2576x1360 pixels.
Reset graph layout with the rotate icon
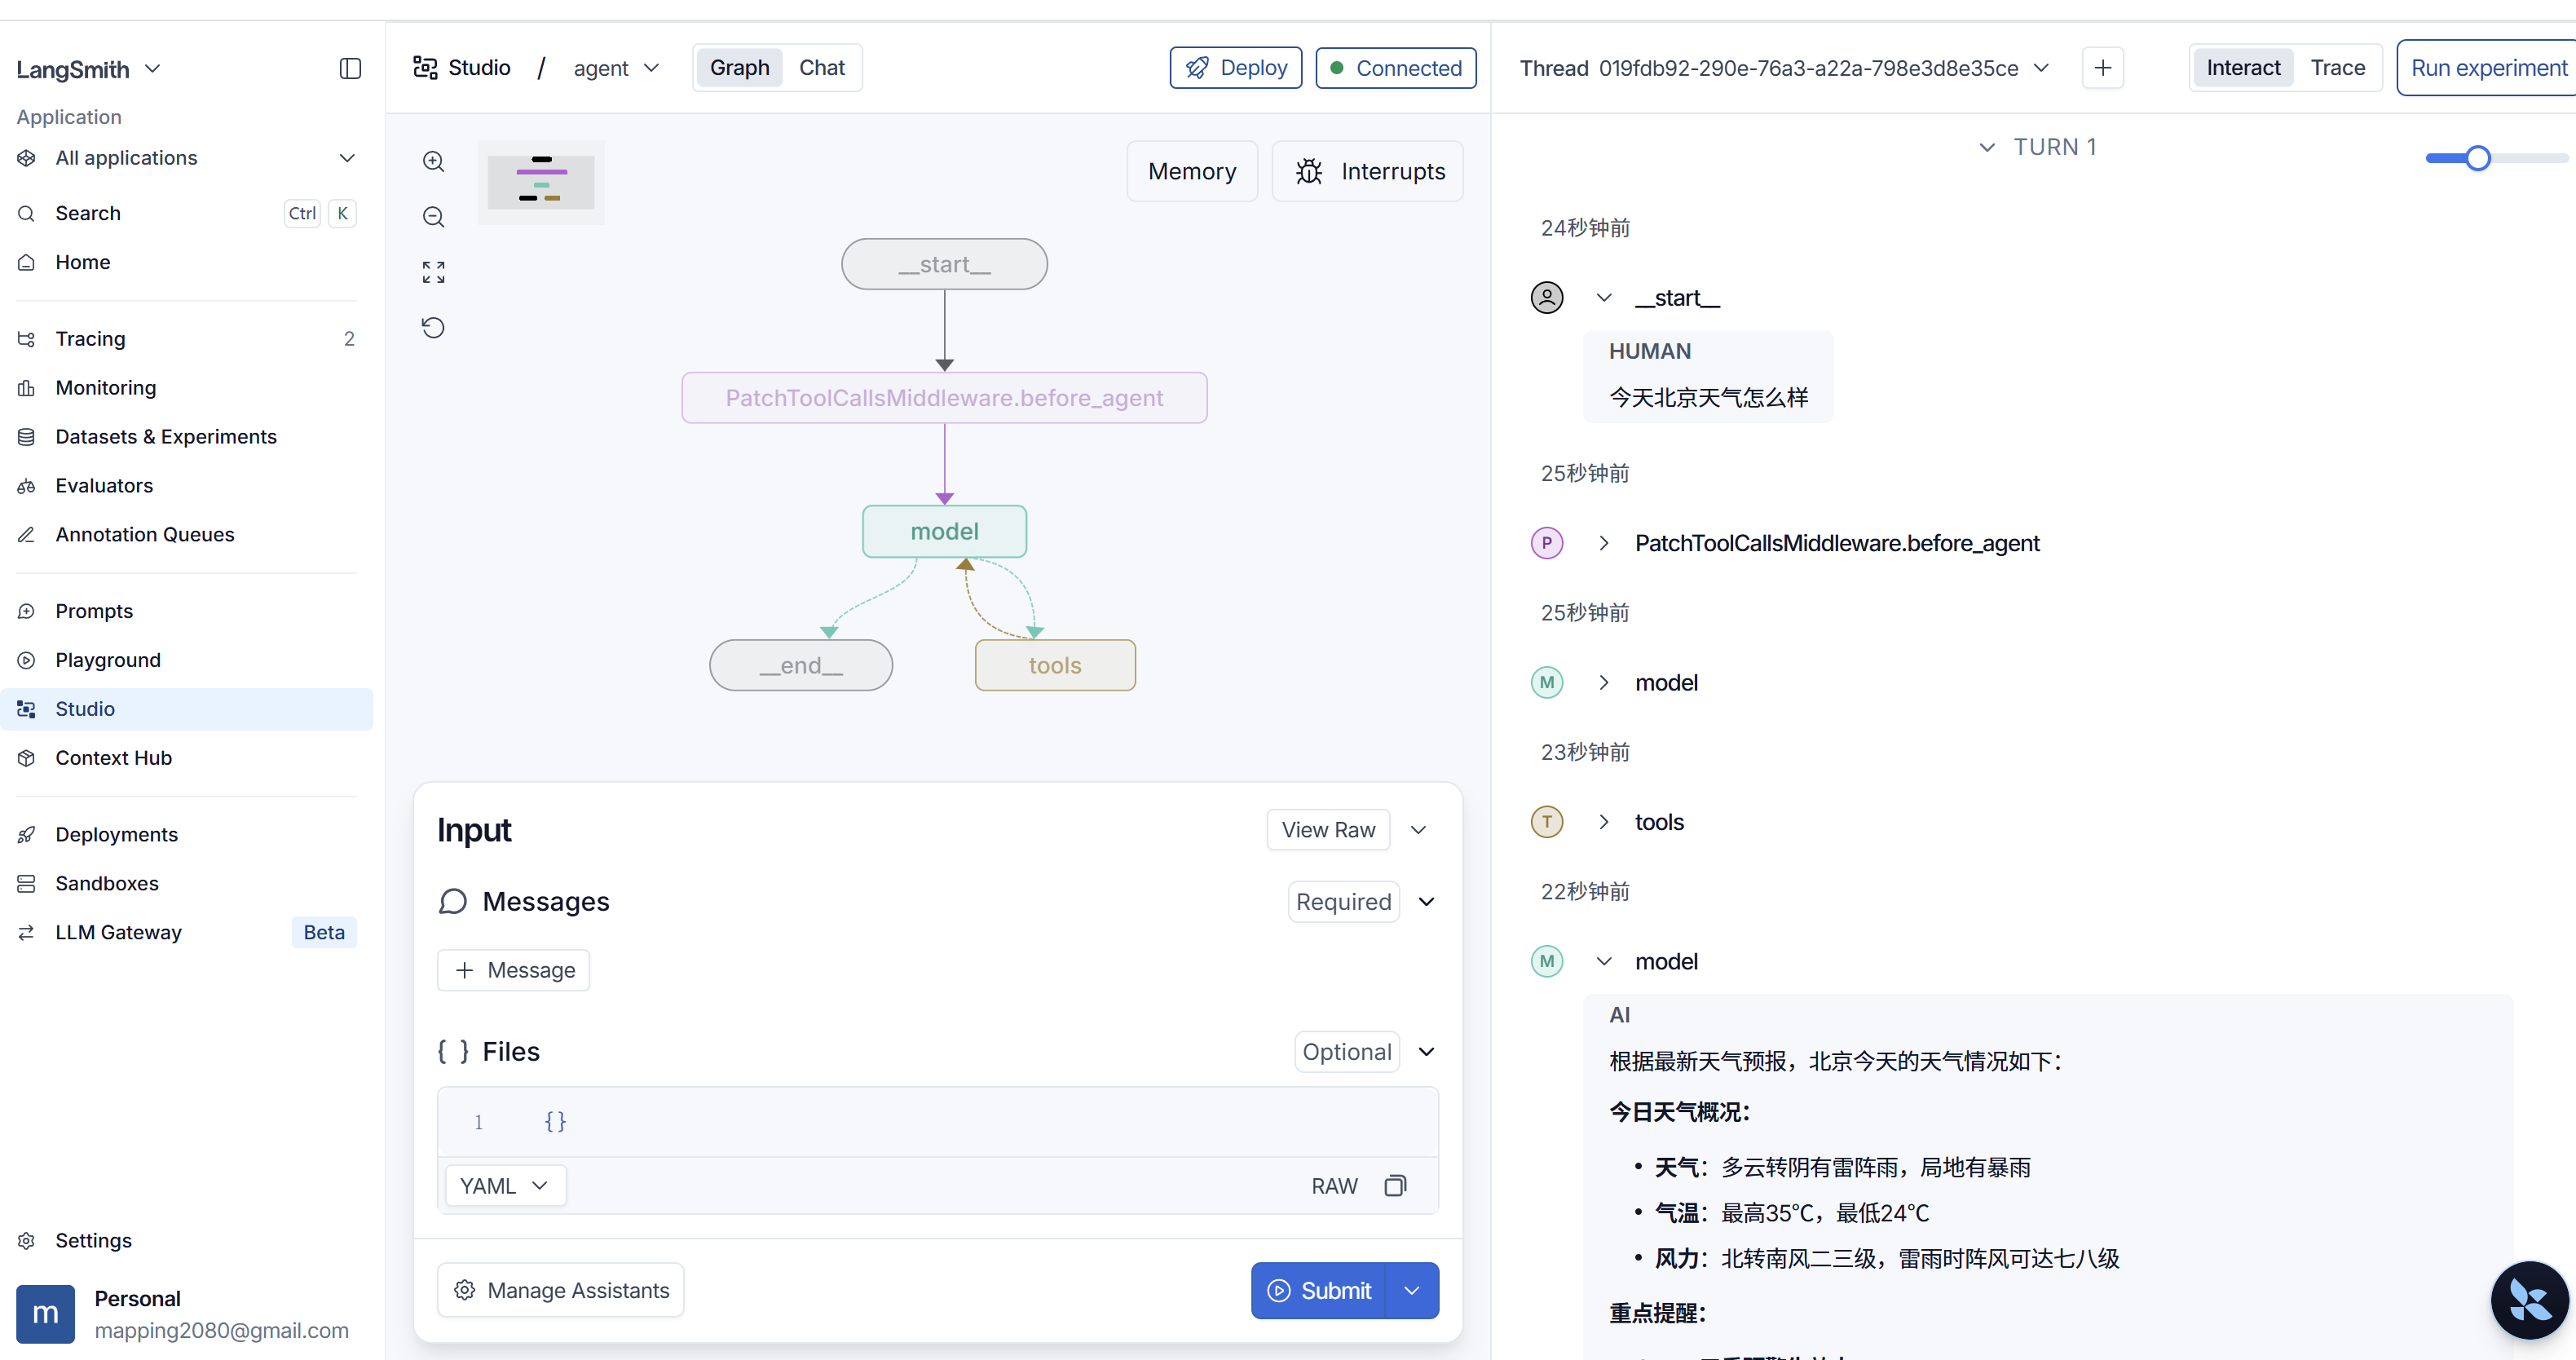click(433, 327)
